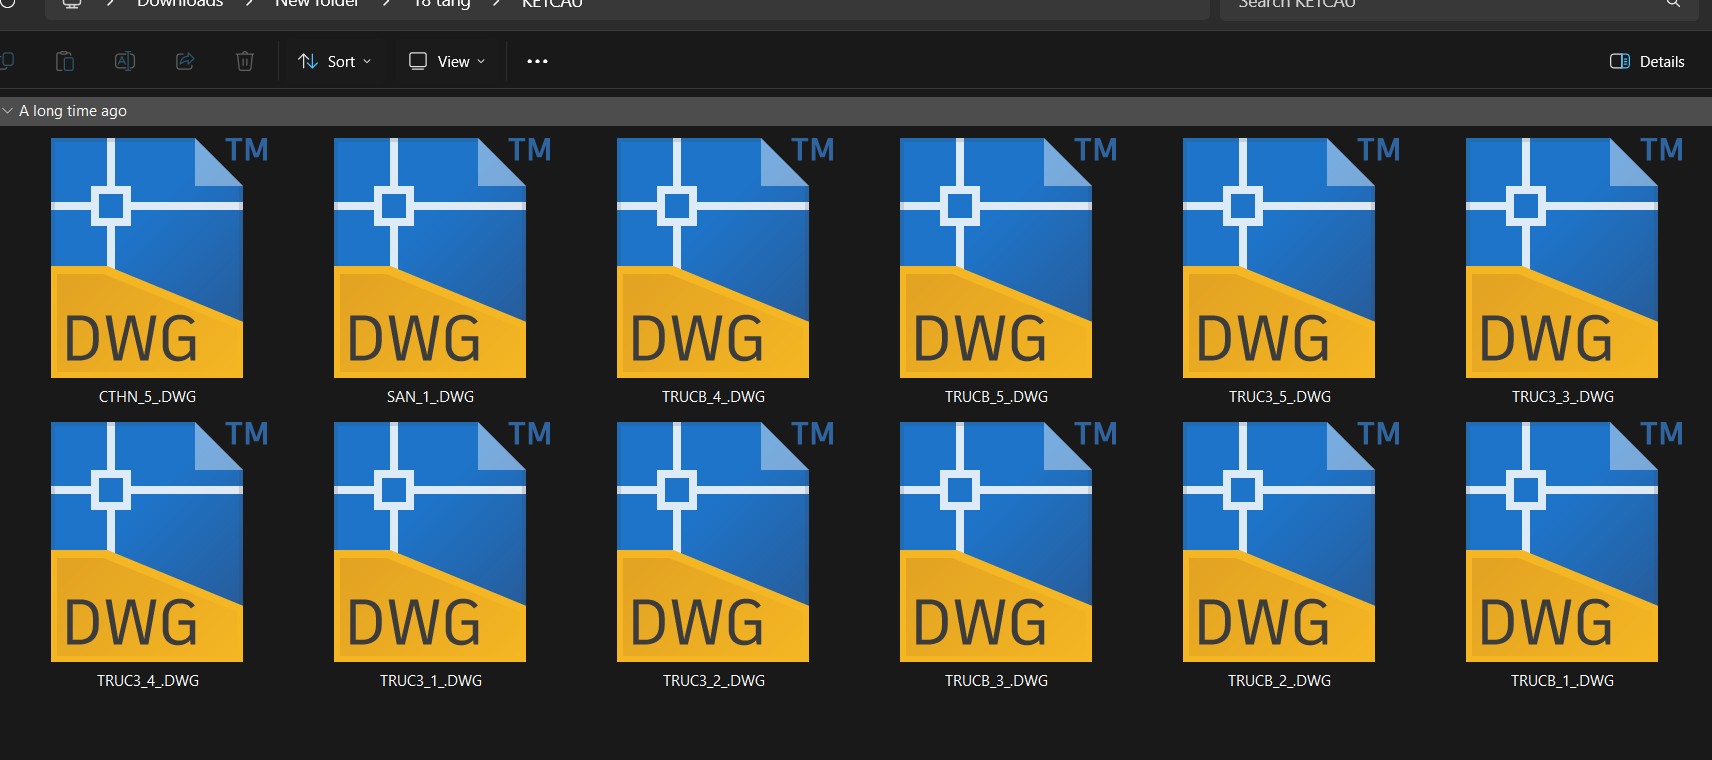Select the TRUCB_1_.DWG file icon
1712x760 pixels.
1562,542
